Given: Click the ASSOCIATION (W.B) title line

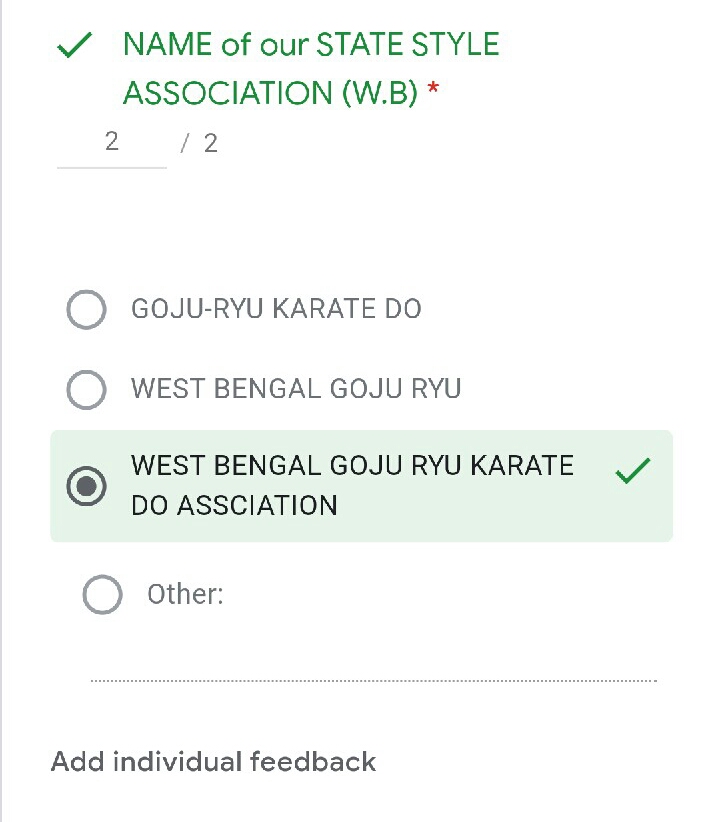Looking at the screenshot, I should point(270,93).
